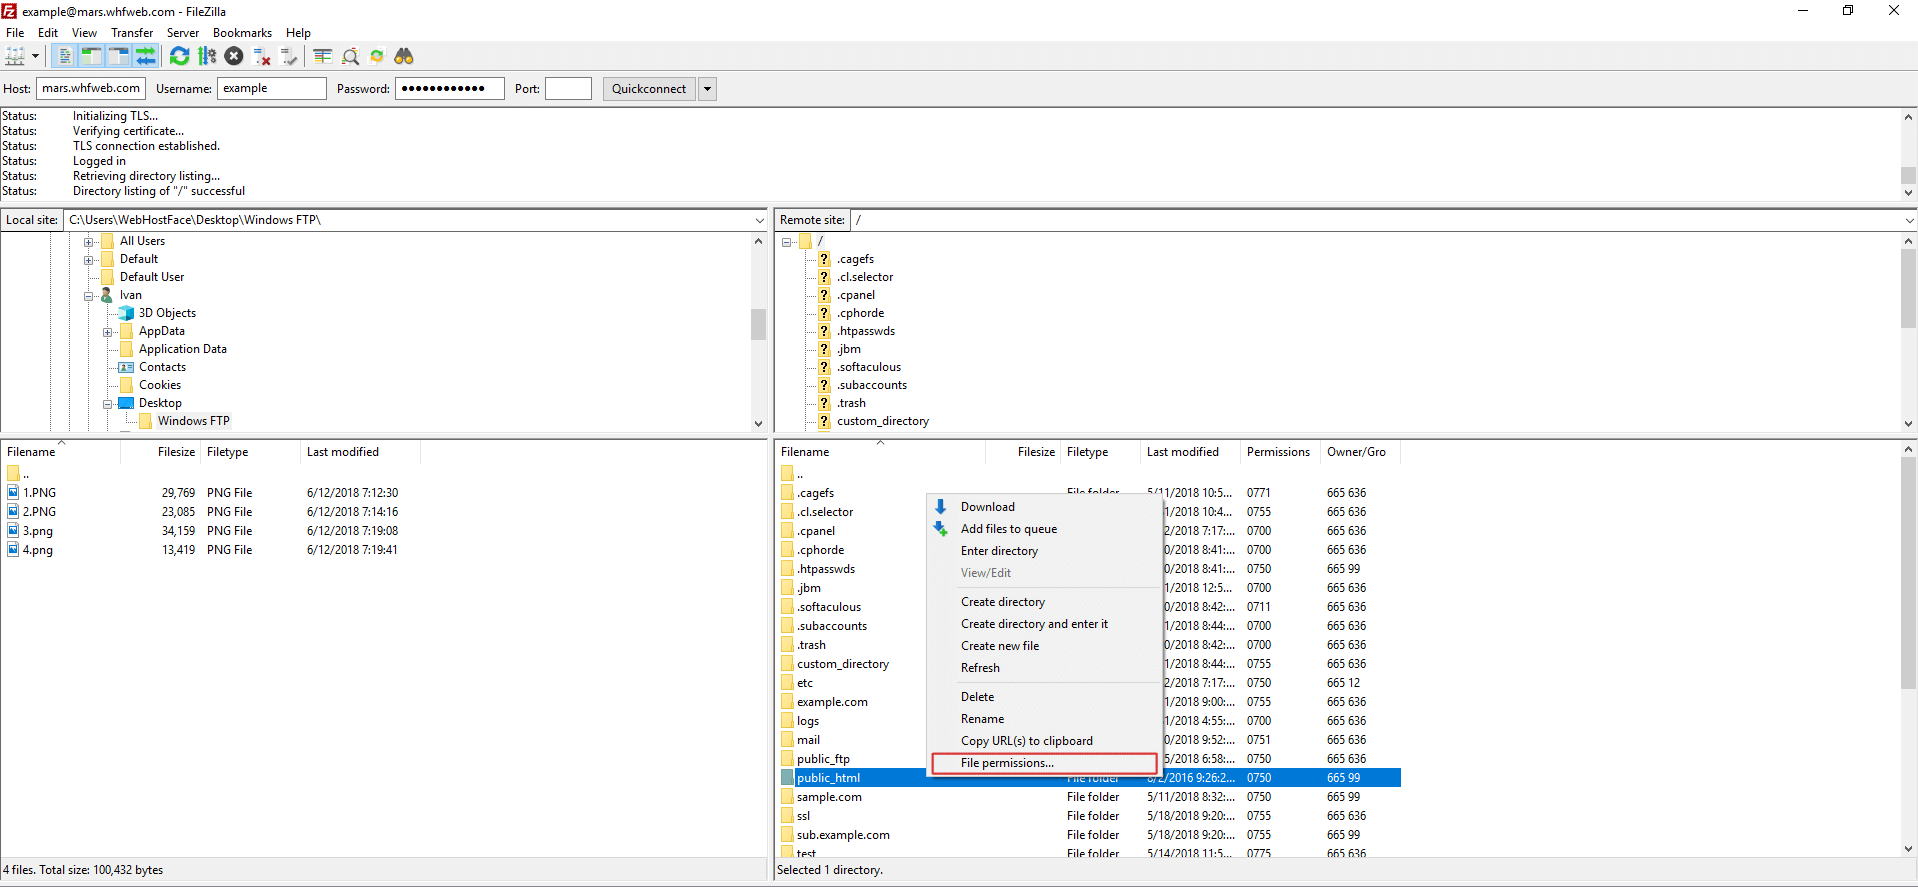The height and width of the screenshot is (888, 1918).
Task: Click the folder icon of sample.com
Action: click(x=788, y=797)
